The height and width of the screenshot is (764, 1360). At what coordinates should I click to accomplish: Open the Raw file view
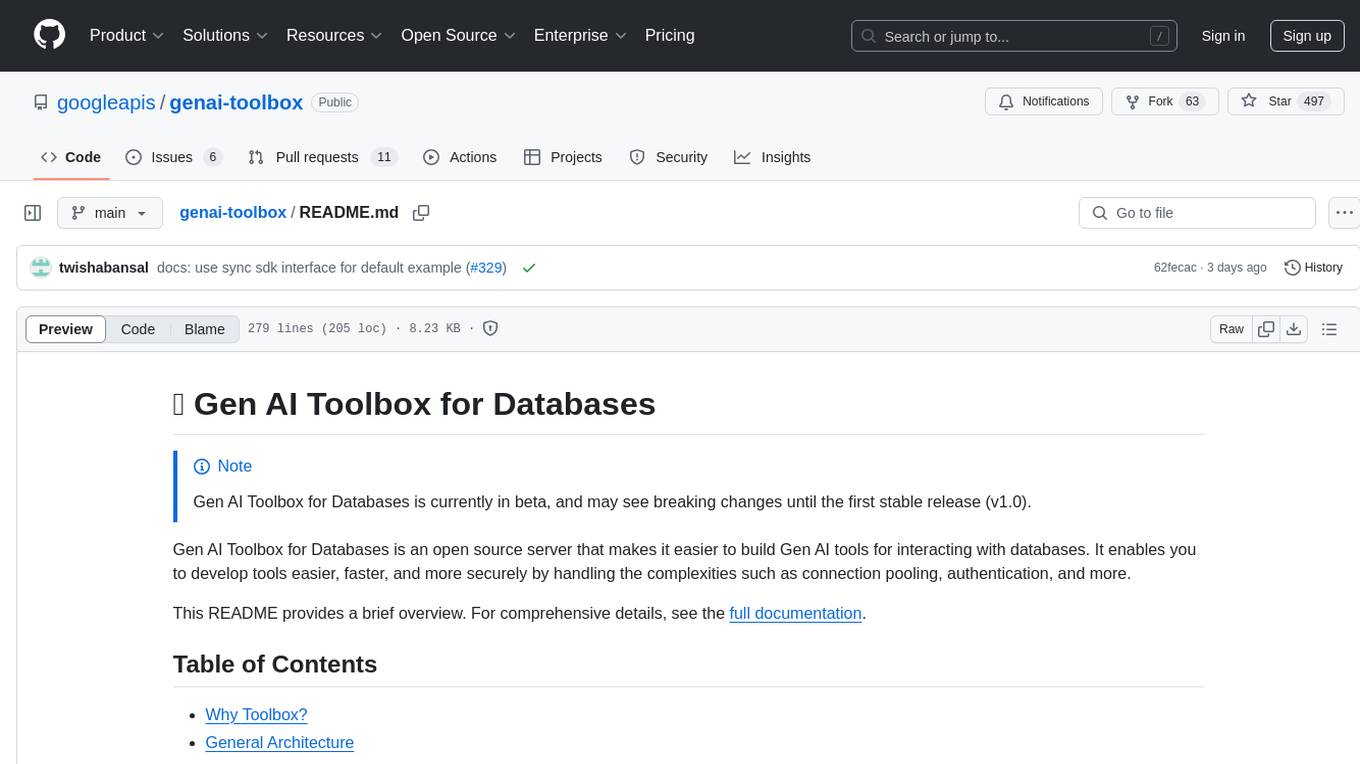click(x=1231, y=329)
